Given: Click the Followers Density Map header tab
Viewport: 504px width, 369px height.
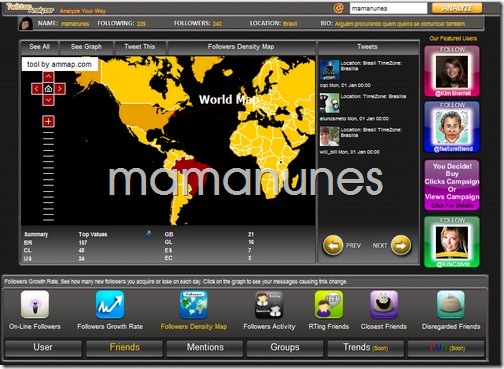Looking at the screenshot, I should pos(241,47).
